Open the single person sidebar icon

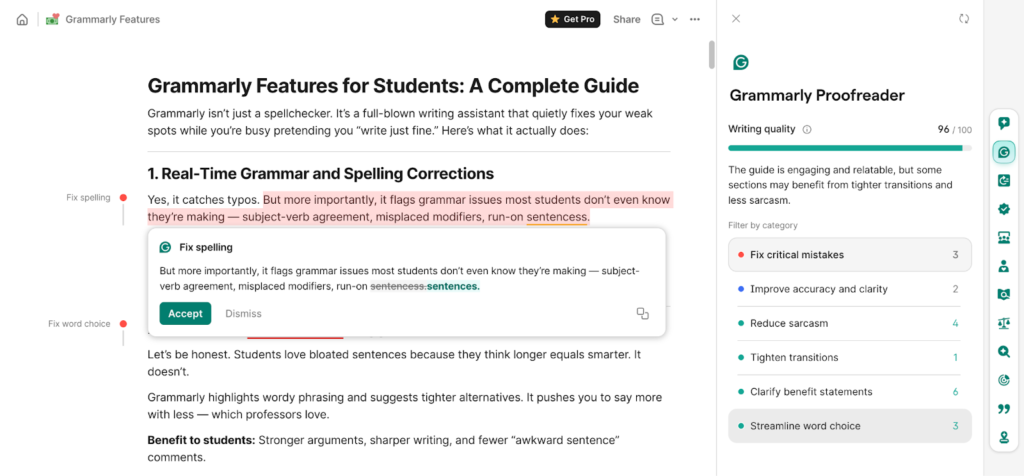[1004, 266]
